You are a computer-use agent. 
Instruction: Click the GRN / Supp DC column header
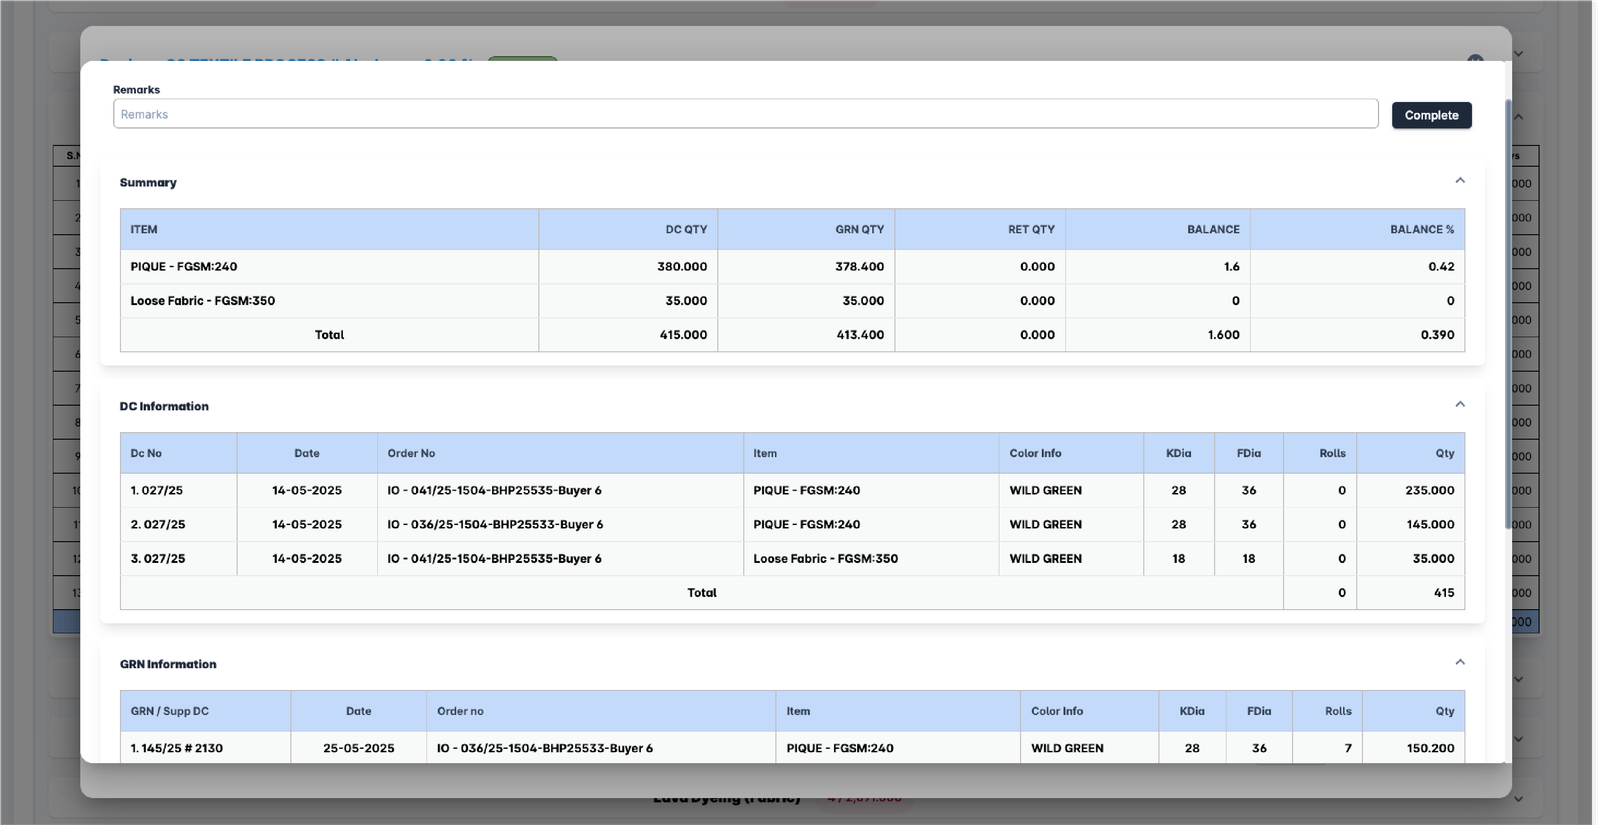pyautogui.click(x=170, y=711)
